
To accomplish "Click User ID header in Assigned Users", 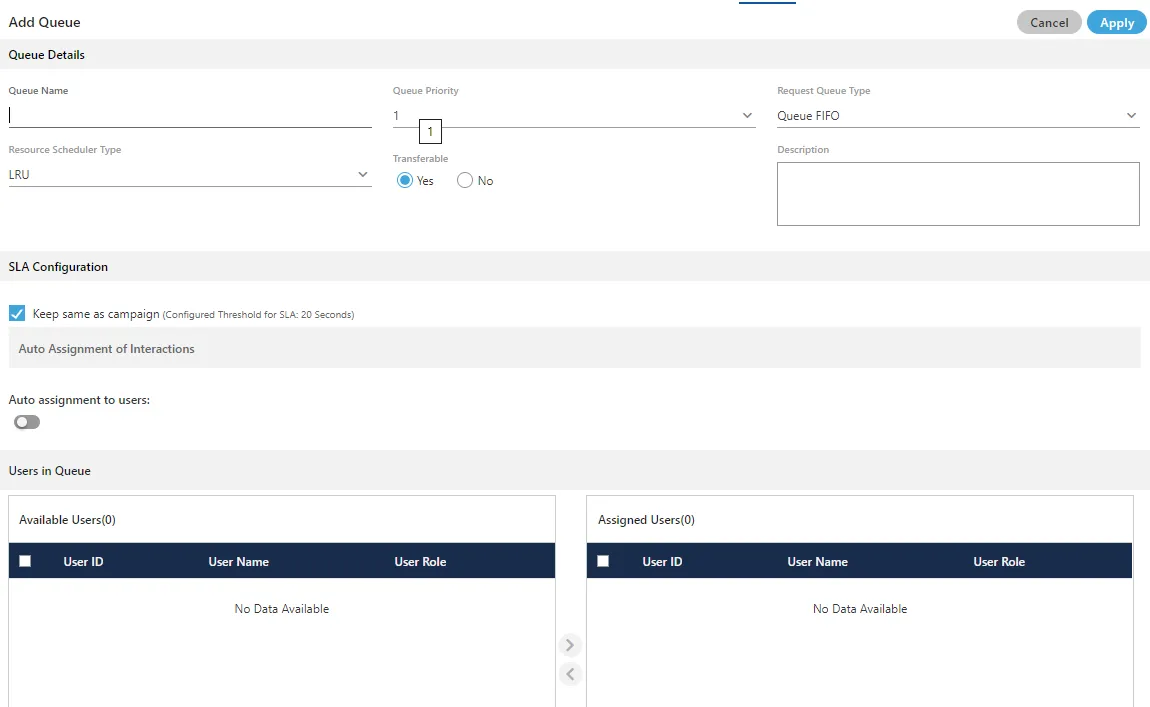I will (x=662, y=562).
